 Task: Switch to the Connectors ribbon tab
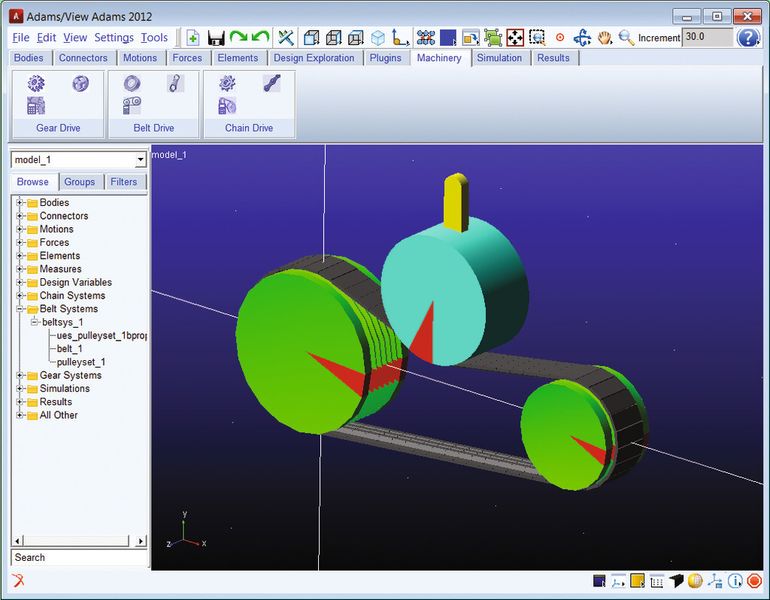tap(83, 58)
